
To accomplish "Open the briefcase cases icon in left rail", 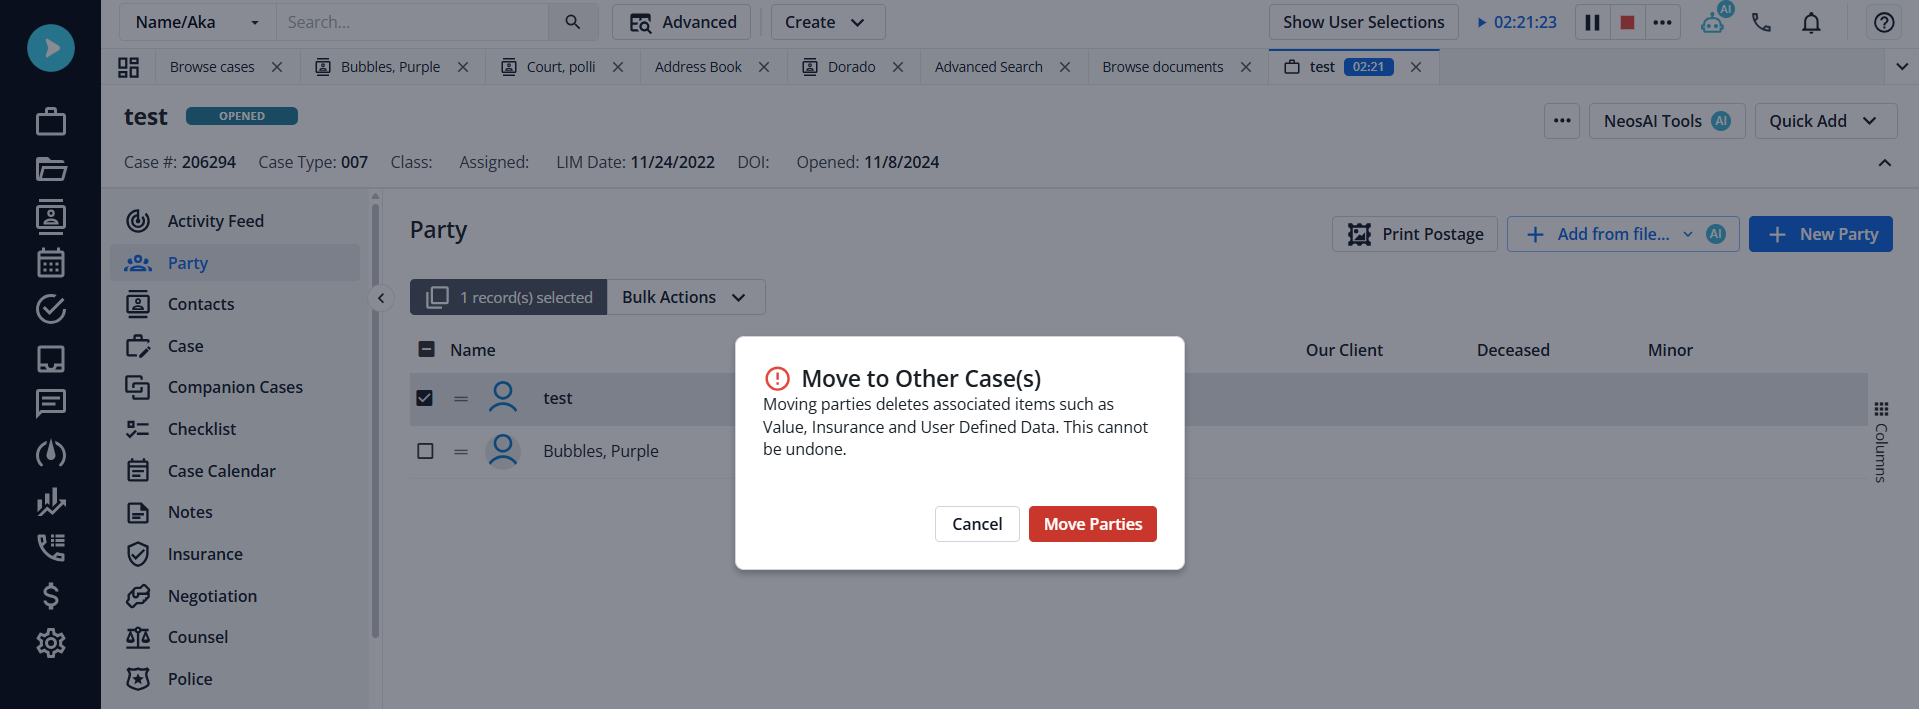I will (51, 122).
